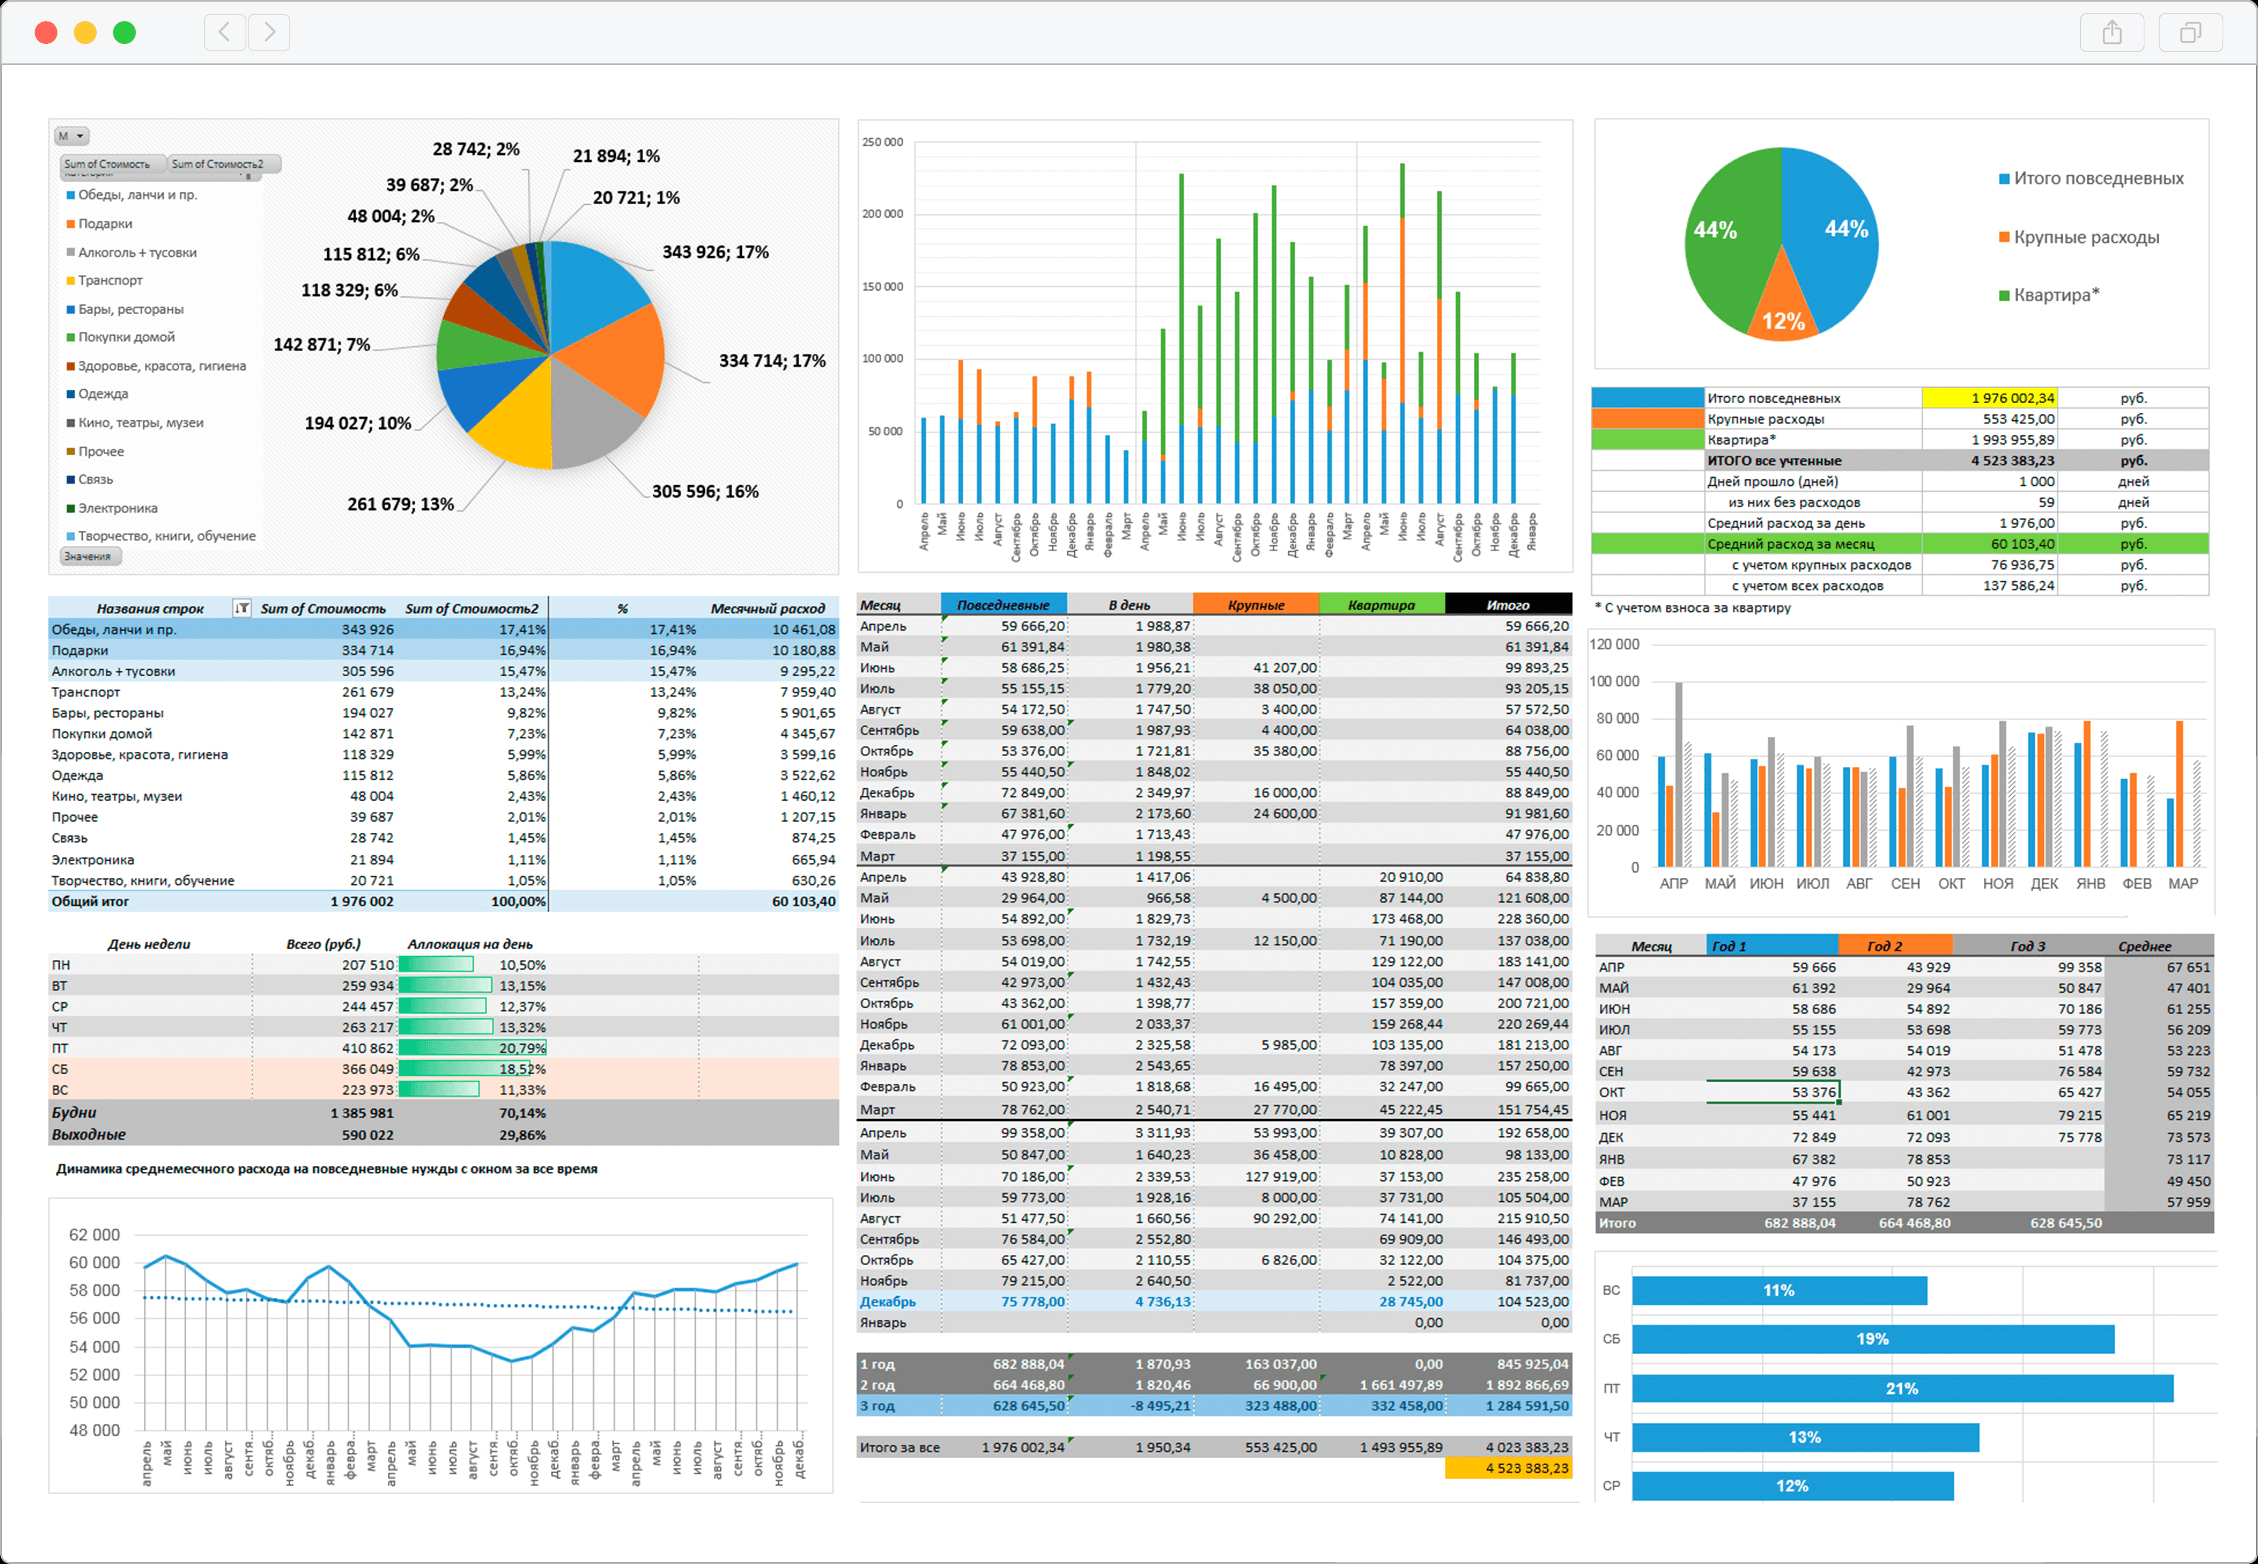Click the Значения button below legend

click(89, 557)
